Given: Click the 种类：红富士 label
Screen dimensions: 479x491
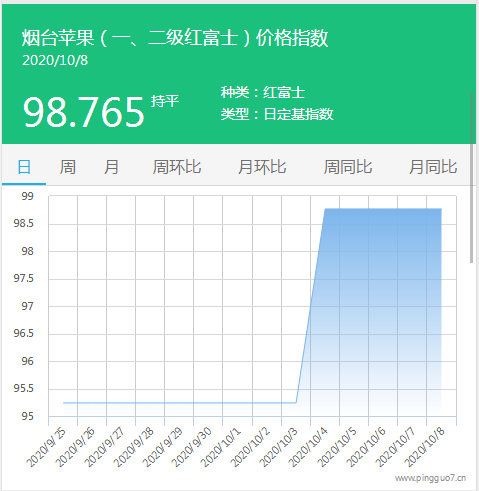Looking at the screenshot, I should click(x=263, y=92).
